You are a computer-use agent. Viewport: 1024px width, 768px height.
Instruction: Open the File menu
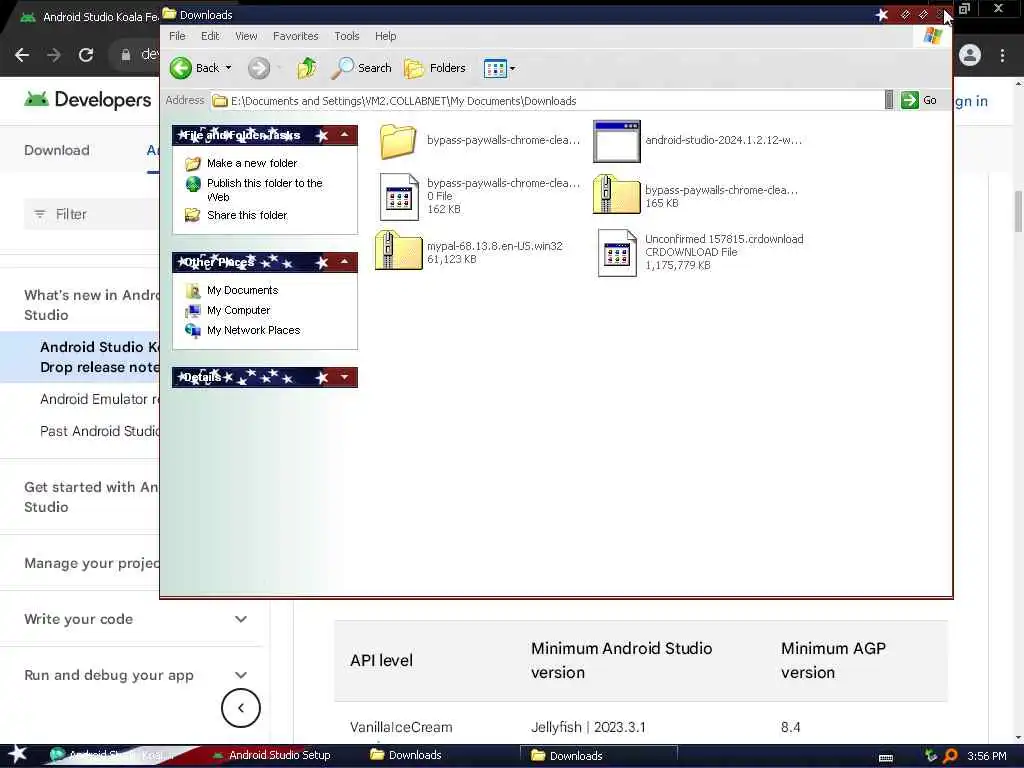click(177, 36)
